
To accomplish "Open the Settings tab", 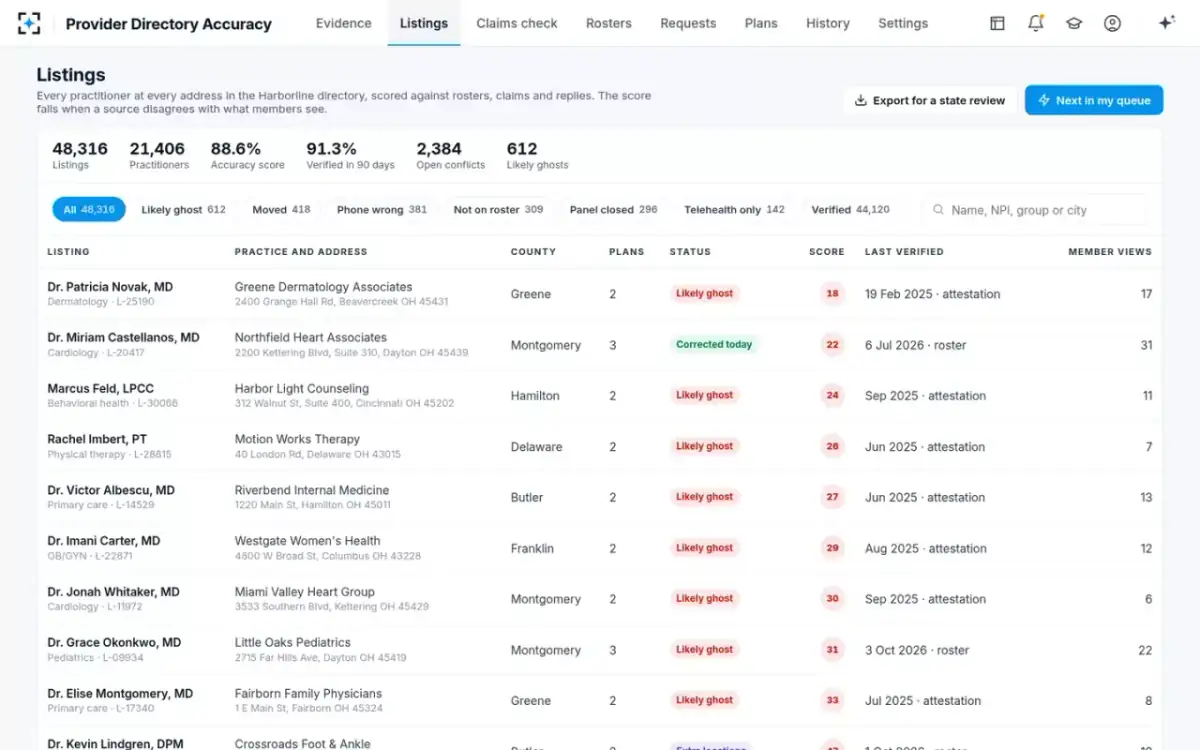I will (903, 23).
